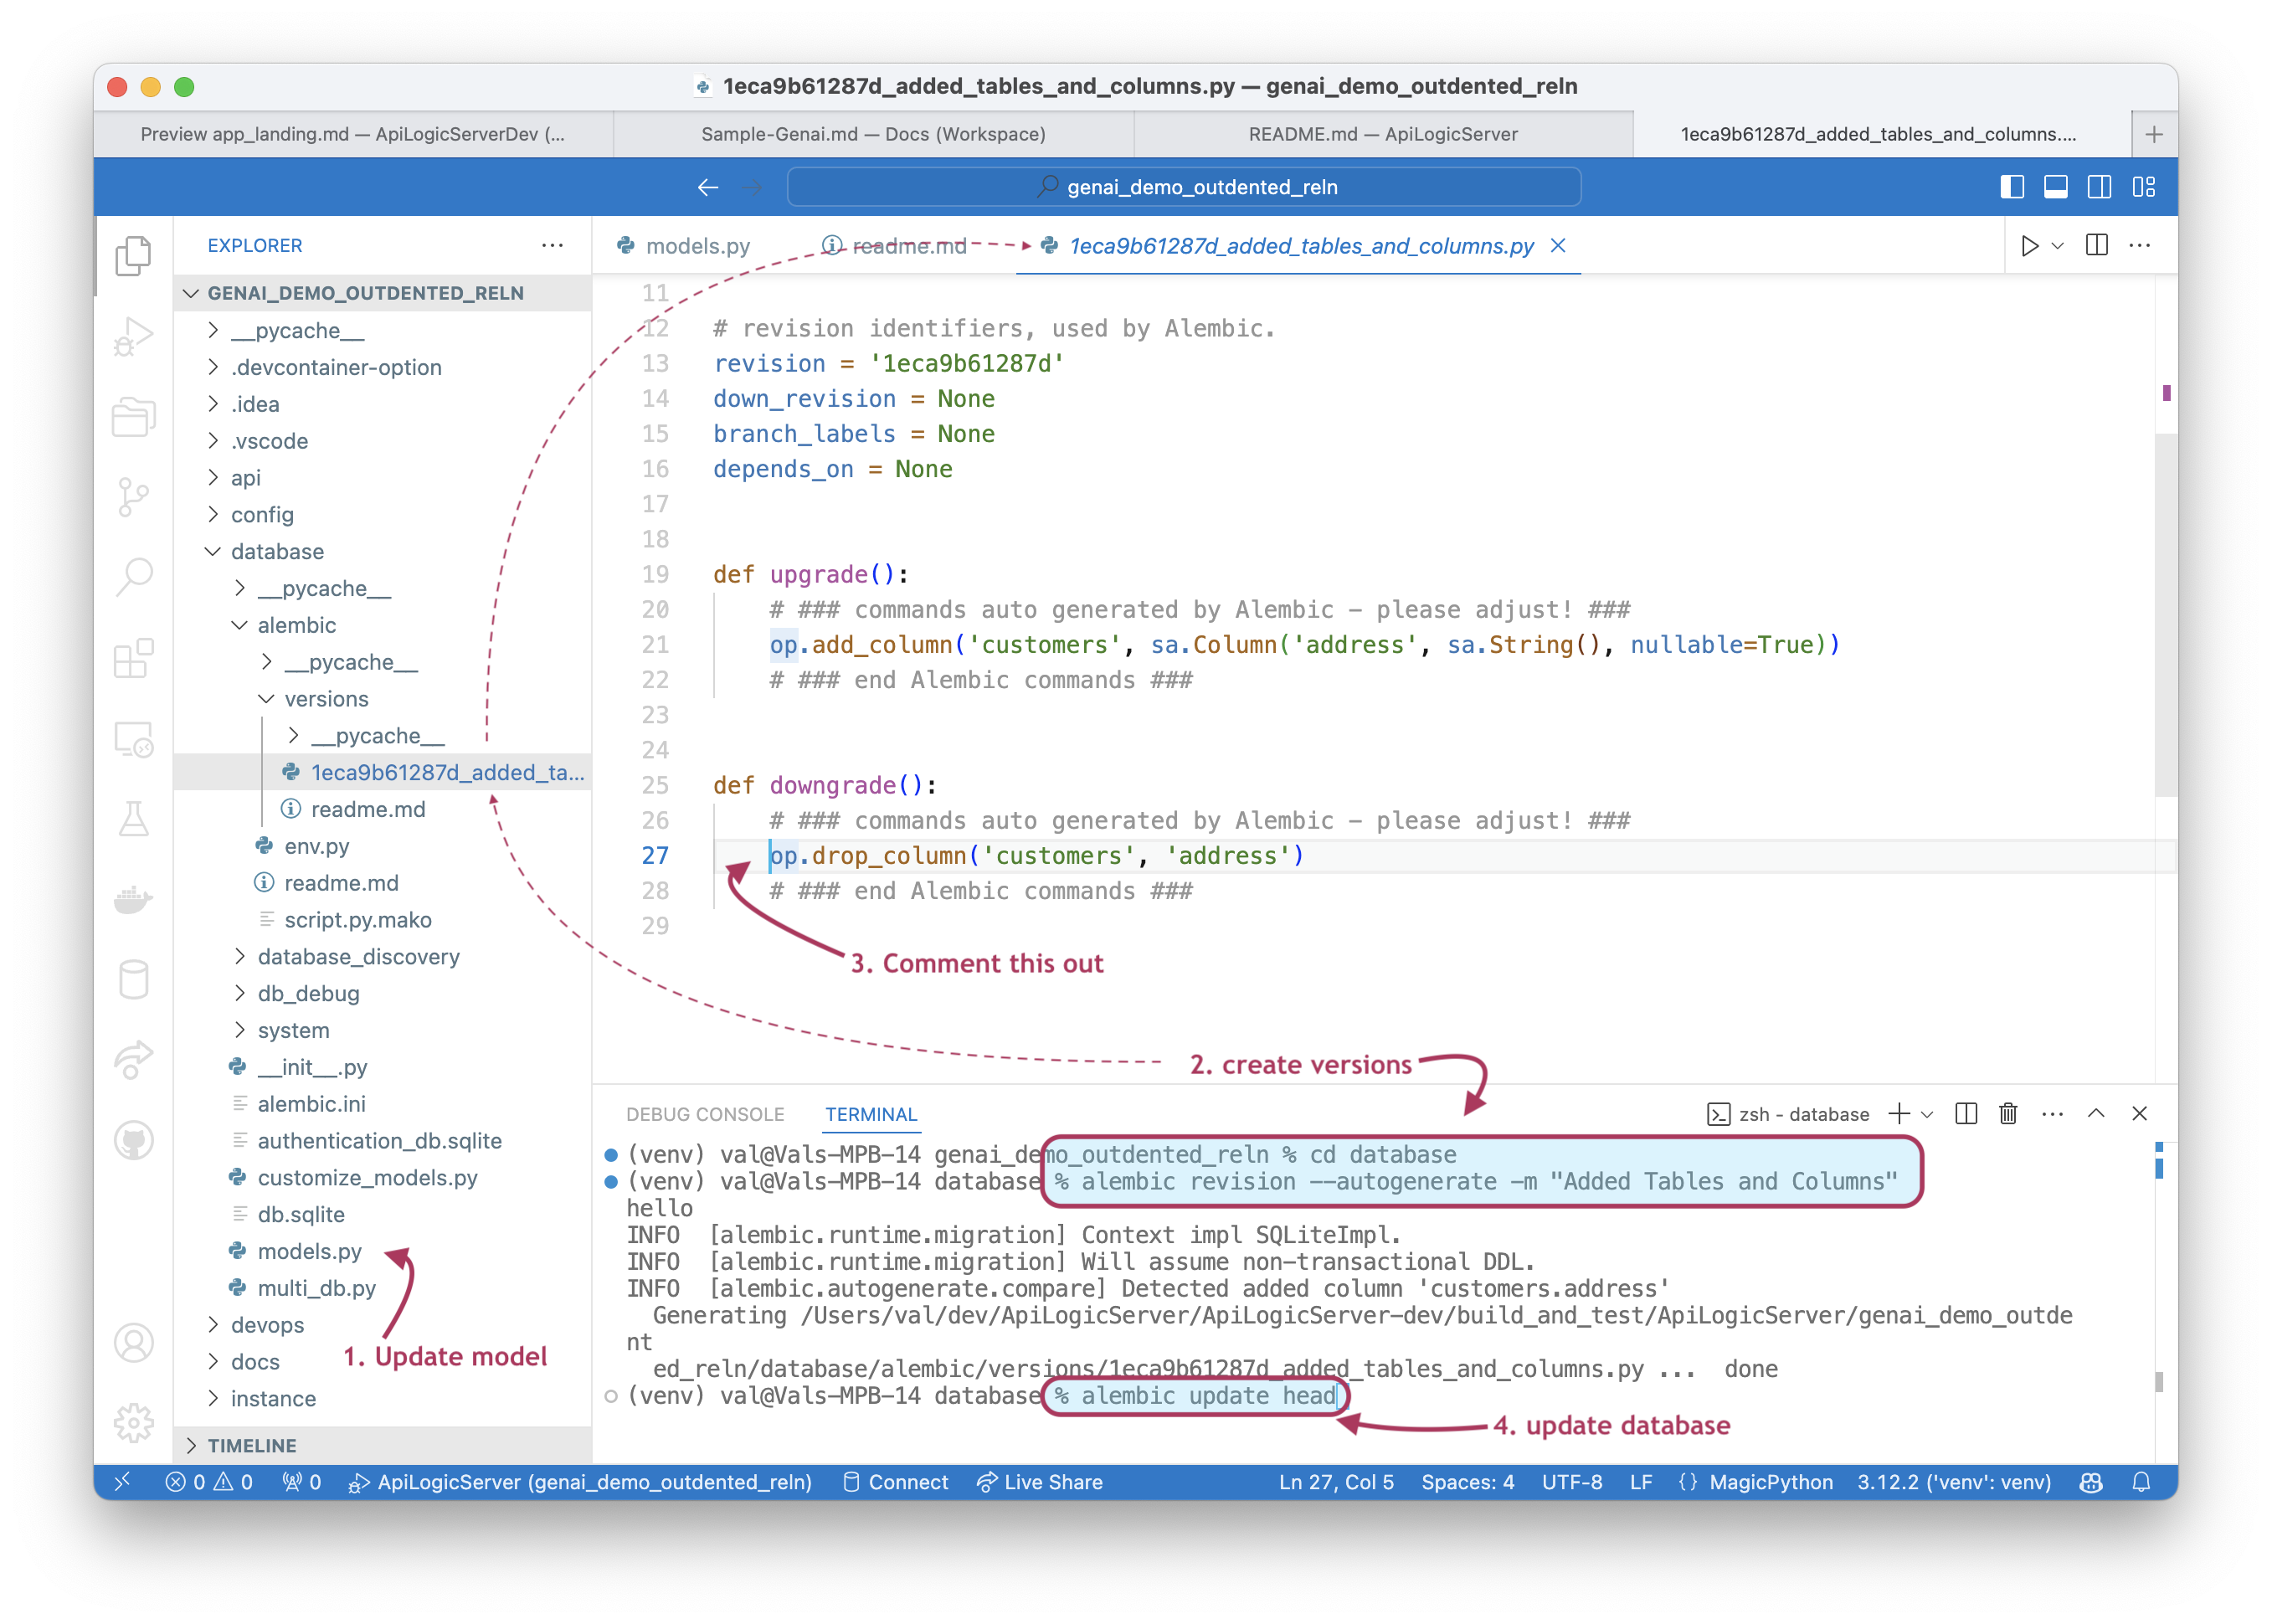
Task: Open the Docker view
Action: [x=133, y=900]
